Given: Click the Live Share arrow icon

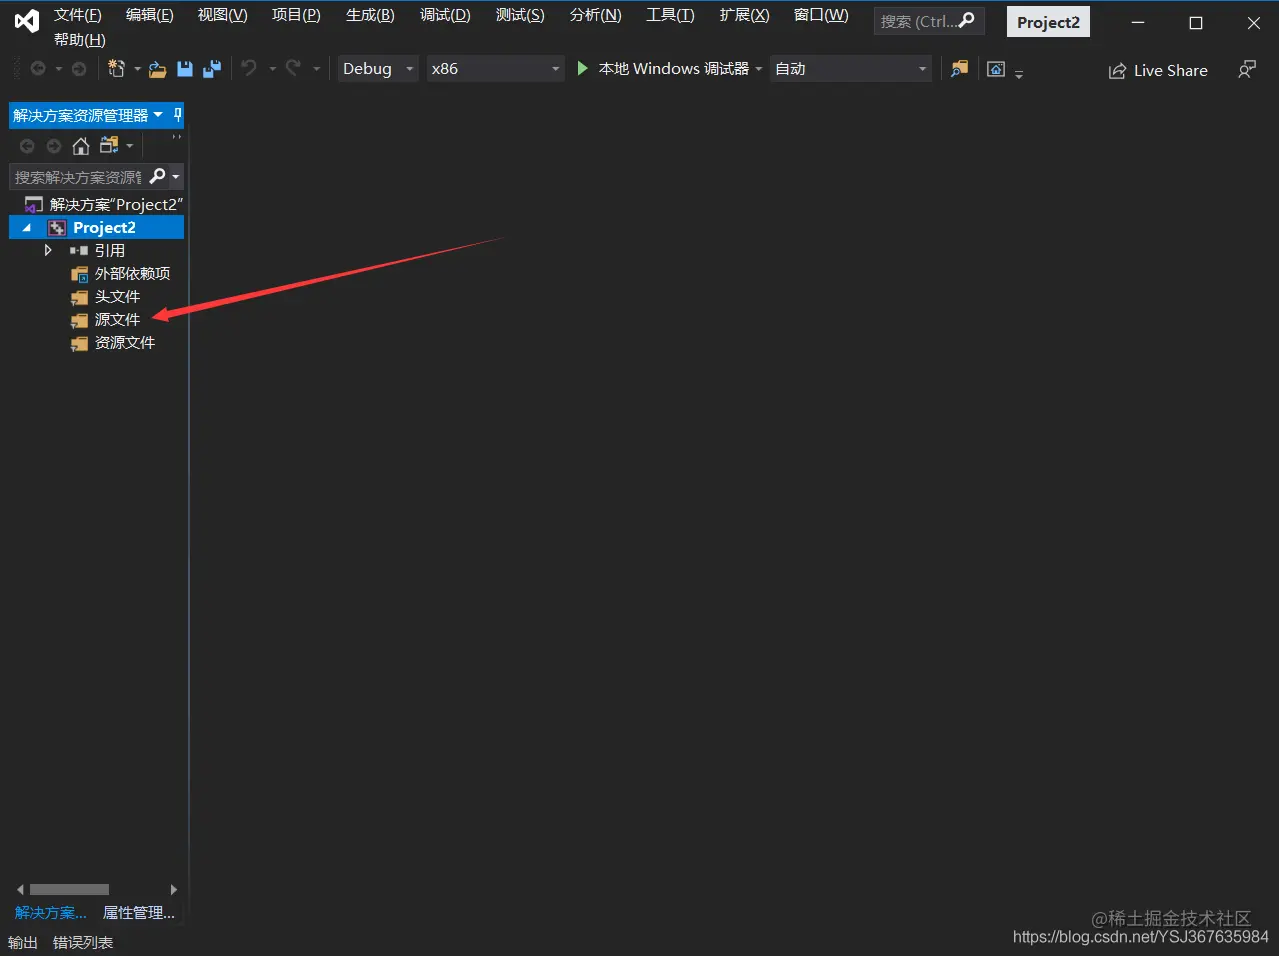Looking at the screenshot, I should pyautogui.click(x=1117, y=71).
